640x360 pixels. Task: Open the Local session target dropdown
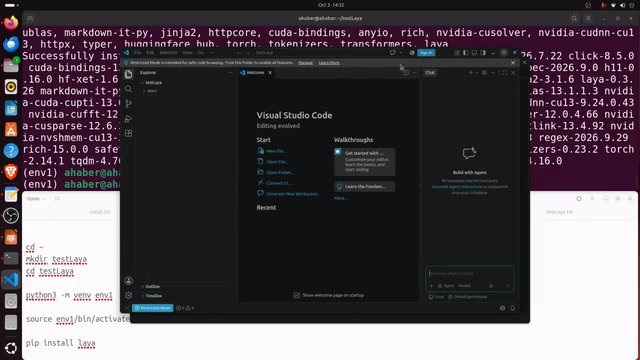[436, 297]
